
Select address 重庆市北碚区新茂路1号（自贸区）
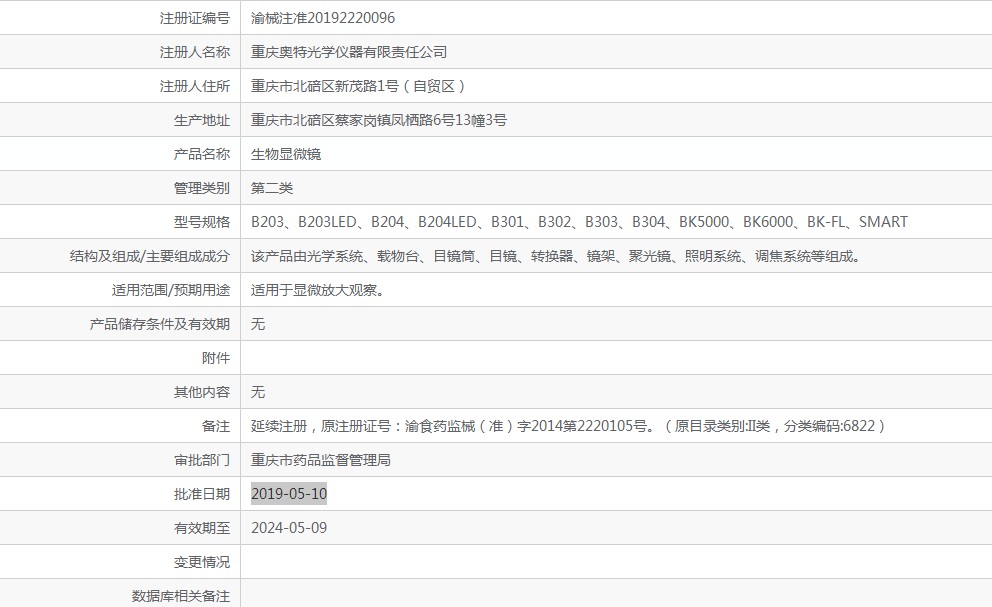coord(359,86)
